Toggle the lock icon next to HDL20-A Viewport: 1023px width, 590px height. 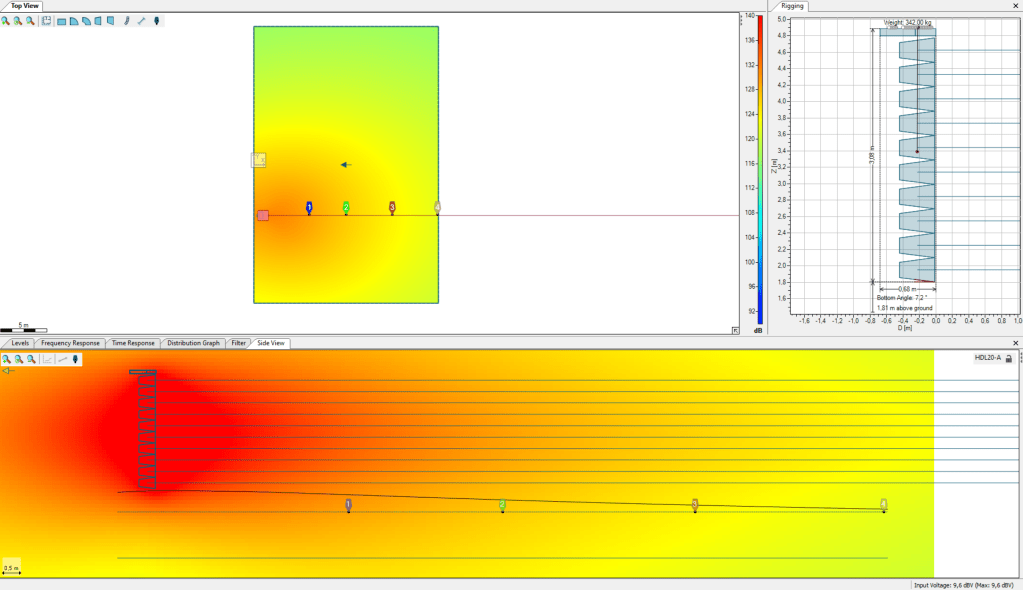pos(1009,358)
